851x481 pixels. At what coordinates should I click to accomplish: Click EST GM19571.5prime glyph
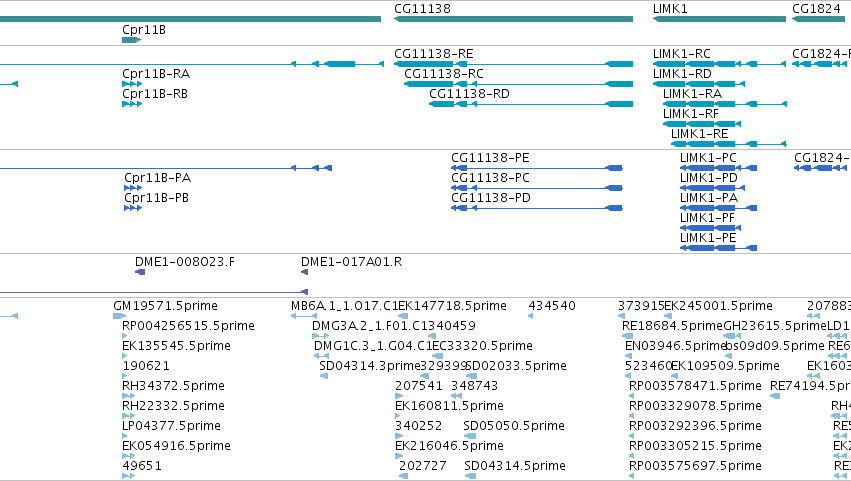119,316
